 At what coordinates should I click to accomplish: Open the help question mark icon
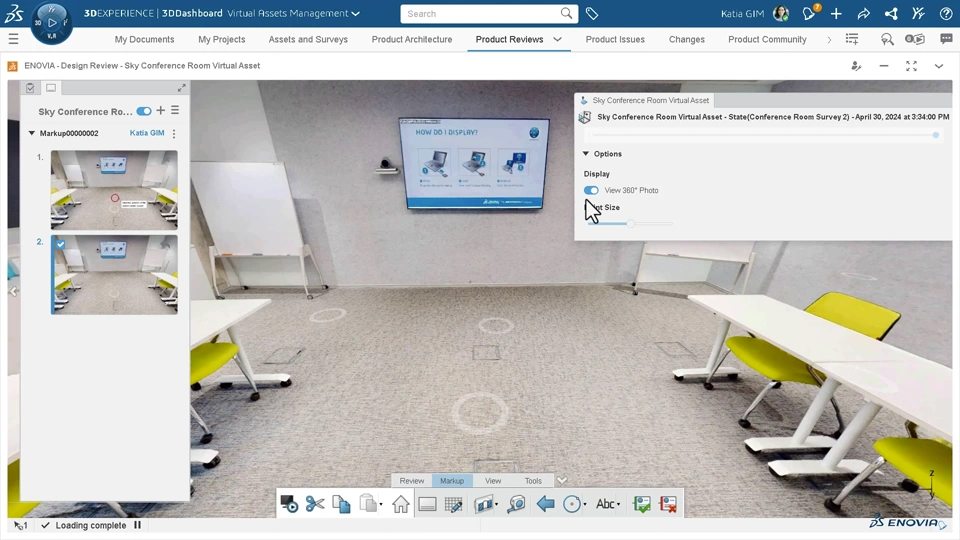tap(946, 13)
